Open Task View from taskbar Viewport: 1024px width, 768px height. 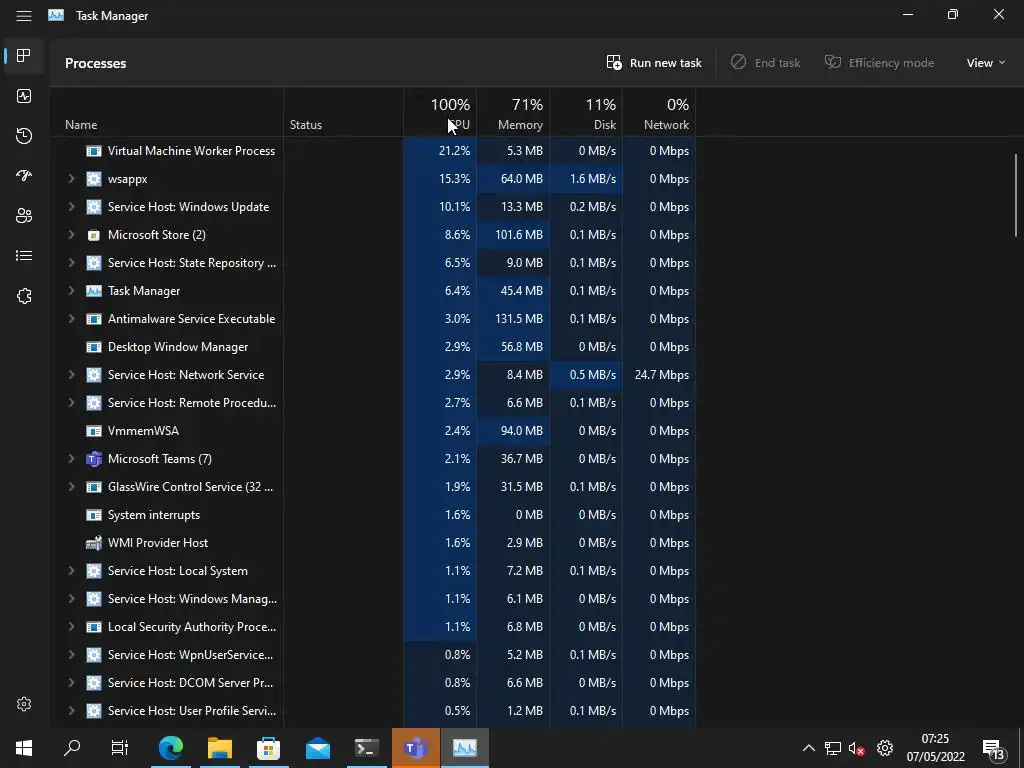click(120, 748)
